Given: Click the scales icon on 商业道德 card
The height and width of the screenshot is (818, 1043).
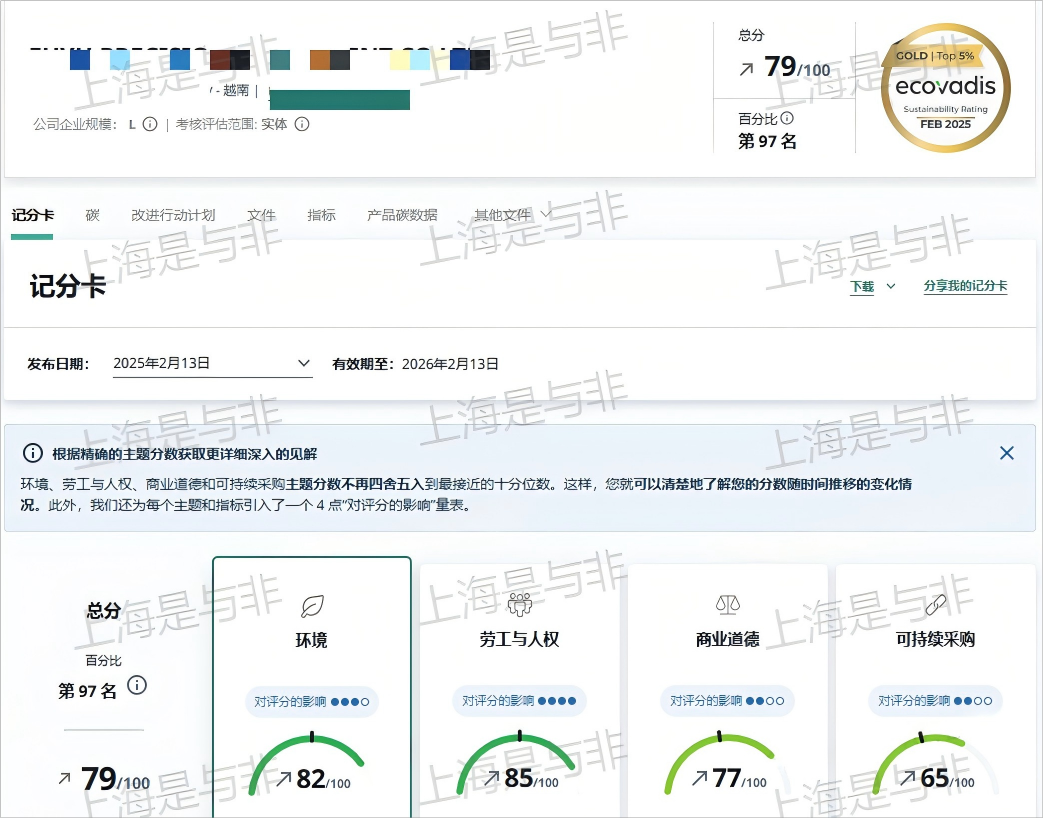Looking at the screenshot, I should tap(728, 604).
